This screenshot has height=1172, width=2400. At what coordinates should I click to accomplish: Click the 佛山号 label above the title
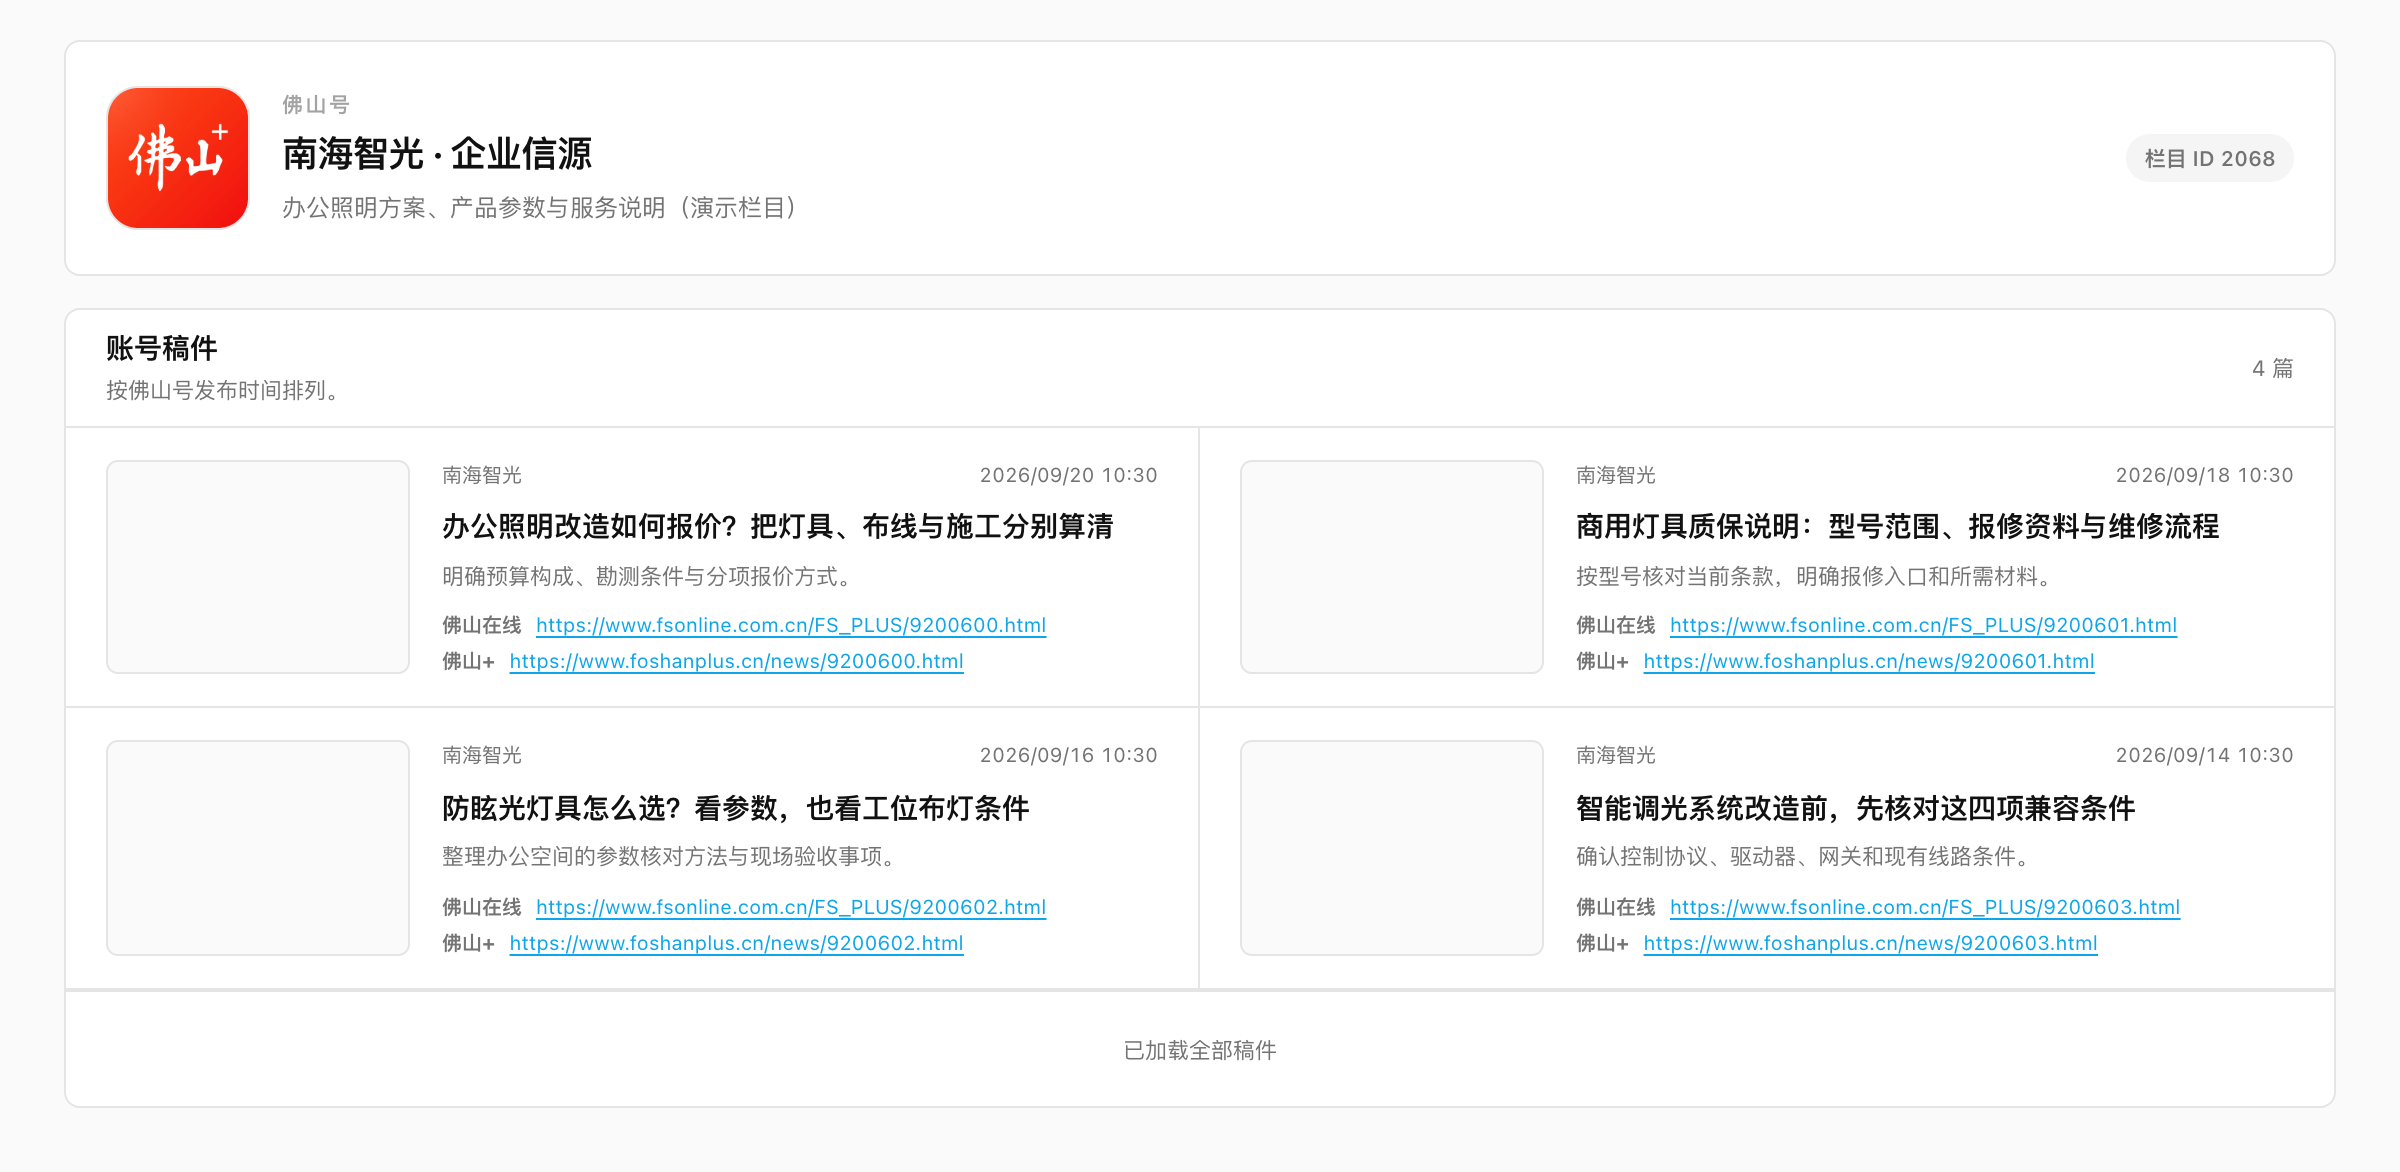click(316, 104)
